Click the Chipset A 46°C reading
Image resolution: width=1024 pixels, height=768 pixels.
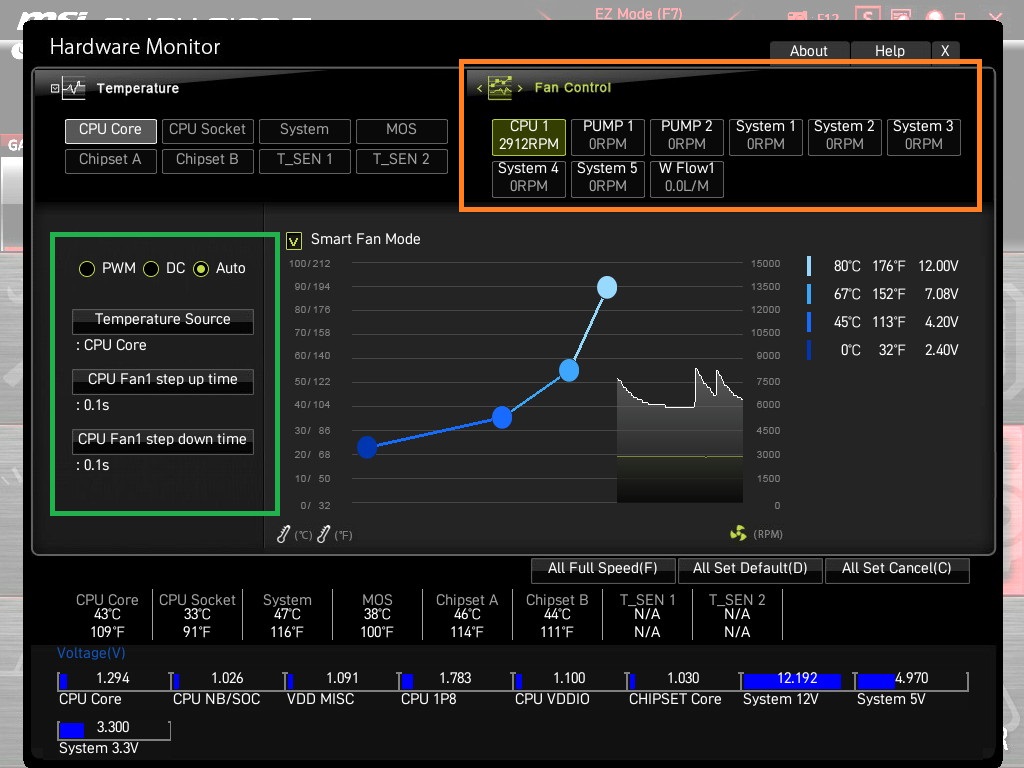pos(467,615)
